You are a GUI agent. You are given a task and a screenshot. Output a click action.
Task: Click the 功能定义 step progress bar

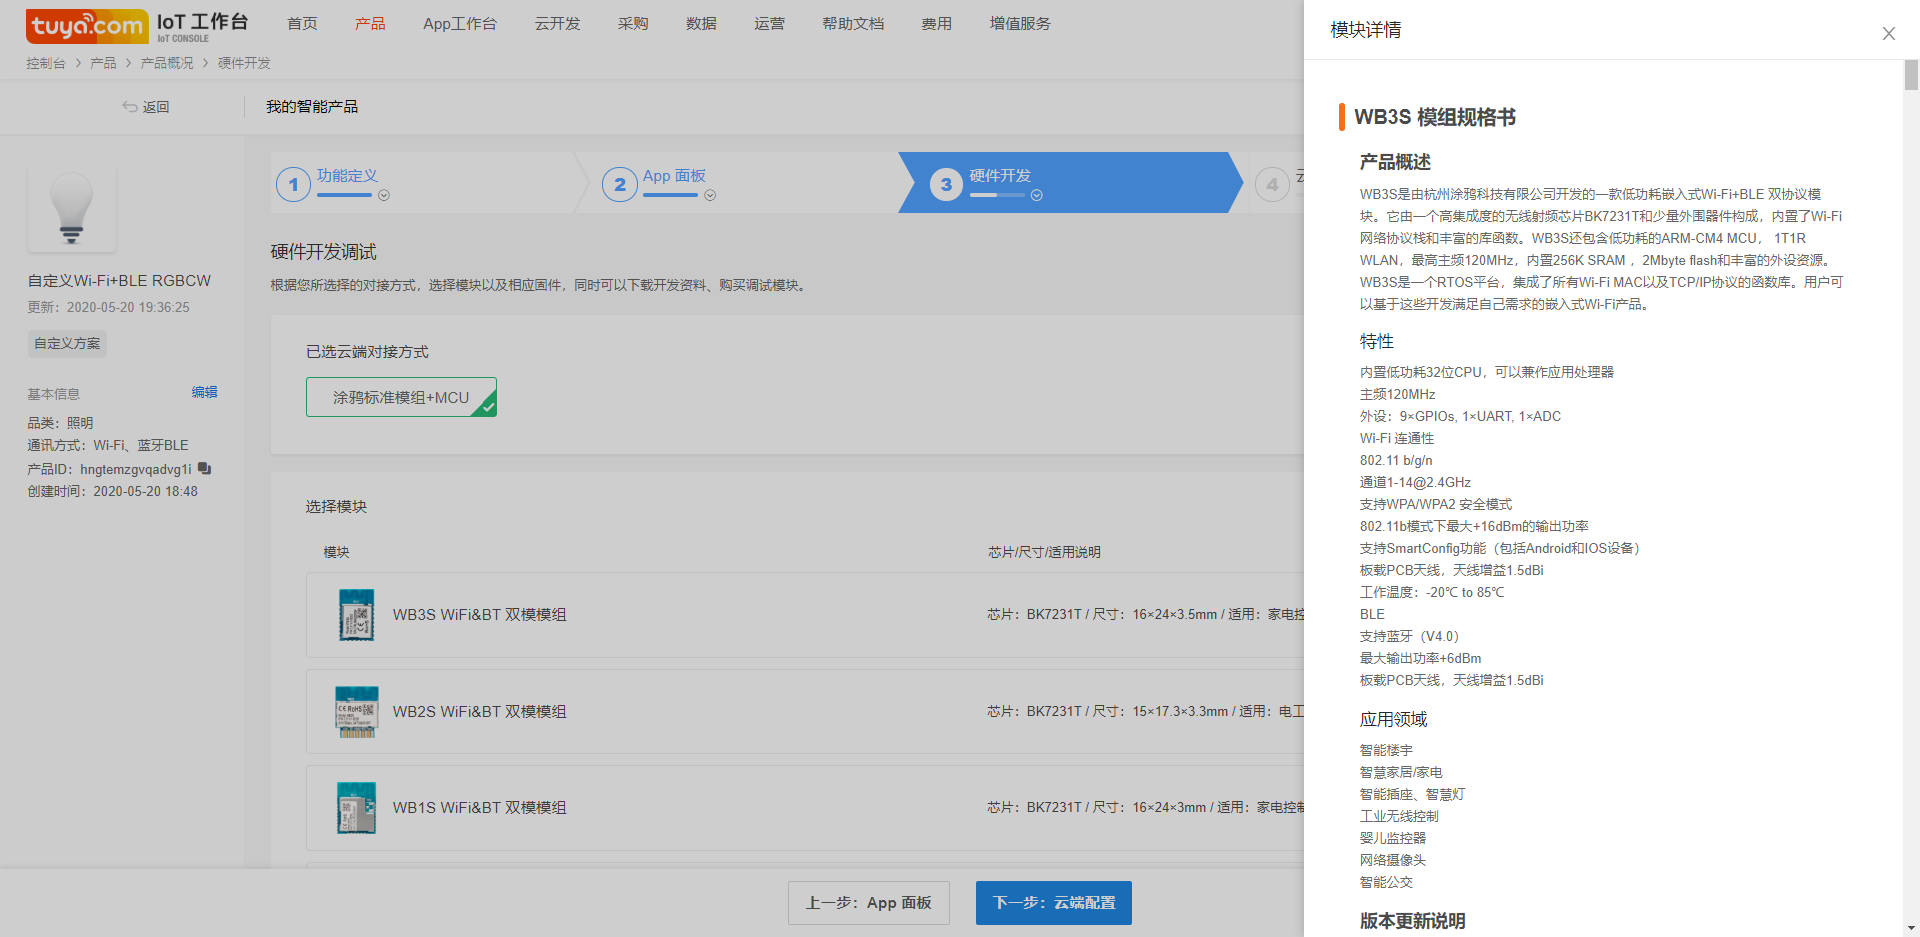click(344, 195)
